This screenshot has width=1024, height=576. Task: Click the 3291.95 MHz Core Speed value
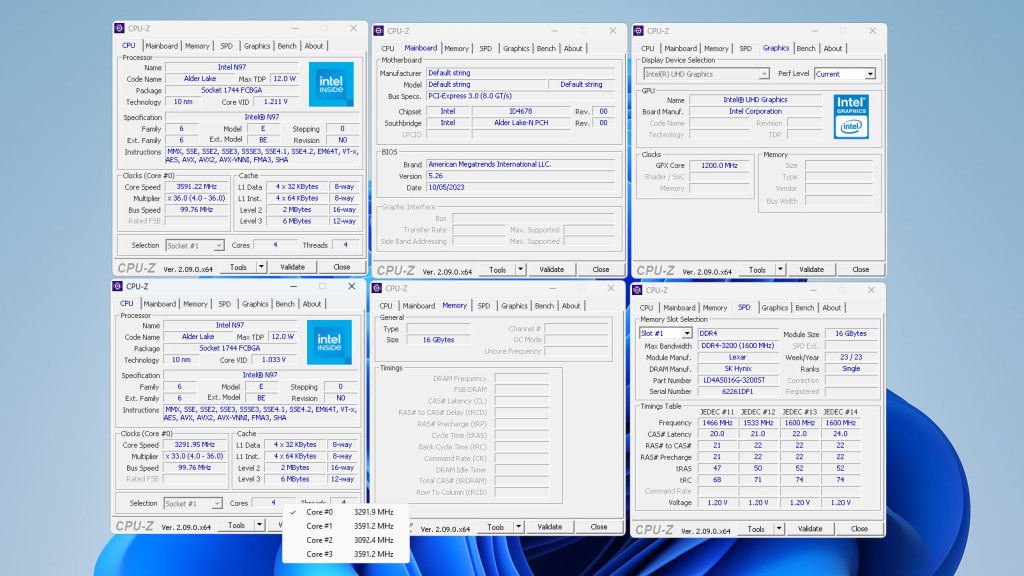pyautogui.click(x=194, y=445)
